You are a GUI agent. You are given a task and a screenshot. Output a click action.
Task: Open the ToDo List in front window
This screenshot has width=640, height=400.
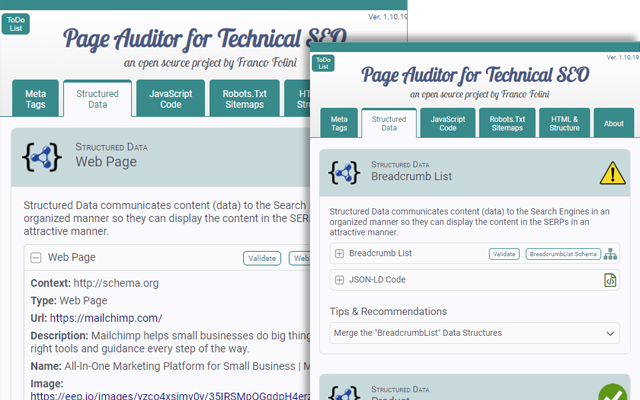[x=323, y=63]
